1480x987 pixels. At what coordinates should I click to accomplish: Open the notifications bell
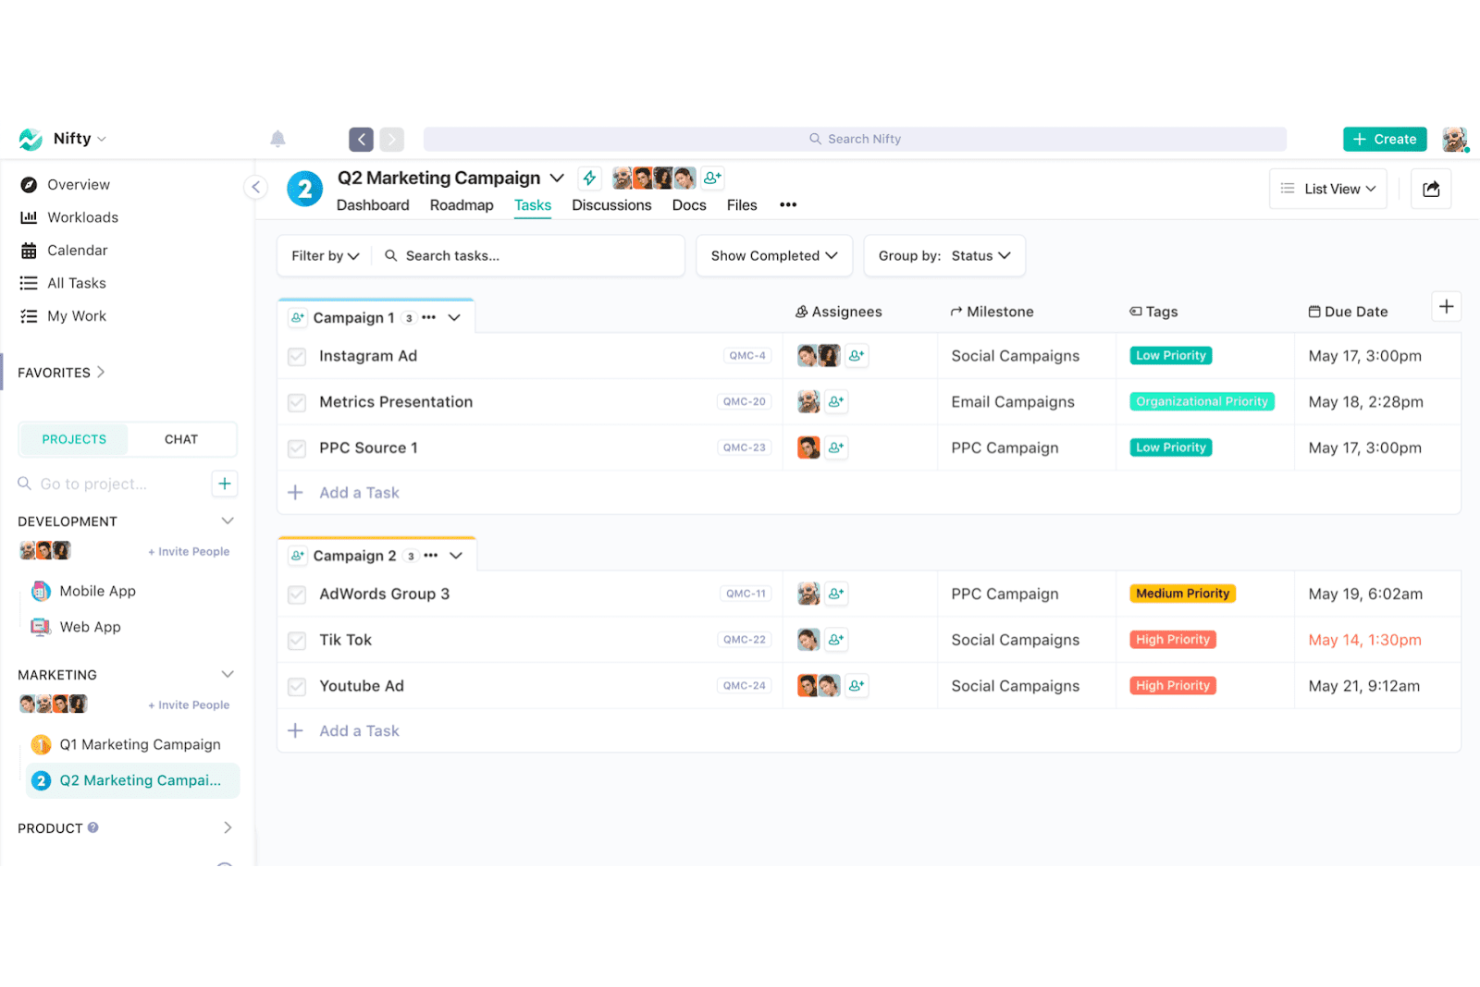(x=278, y=139)
